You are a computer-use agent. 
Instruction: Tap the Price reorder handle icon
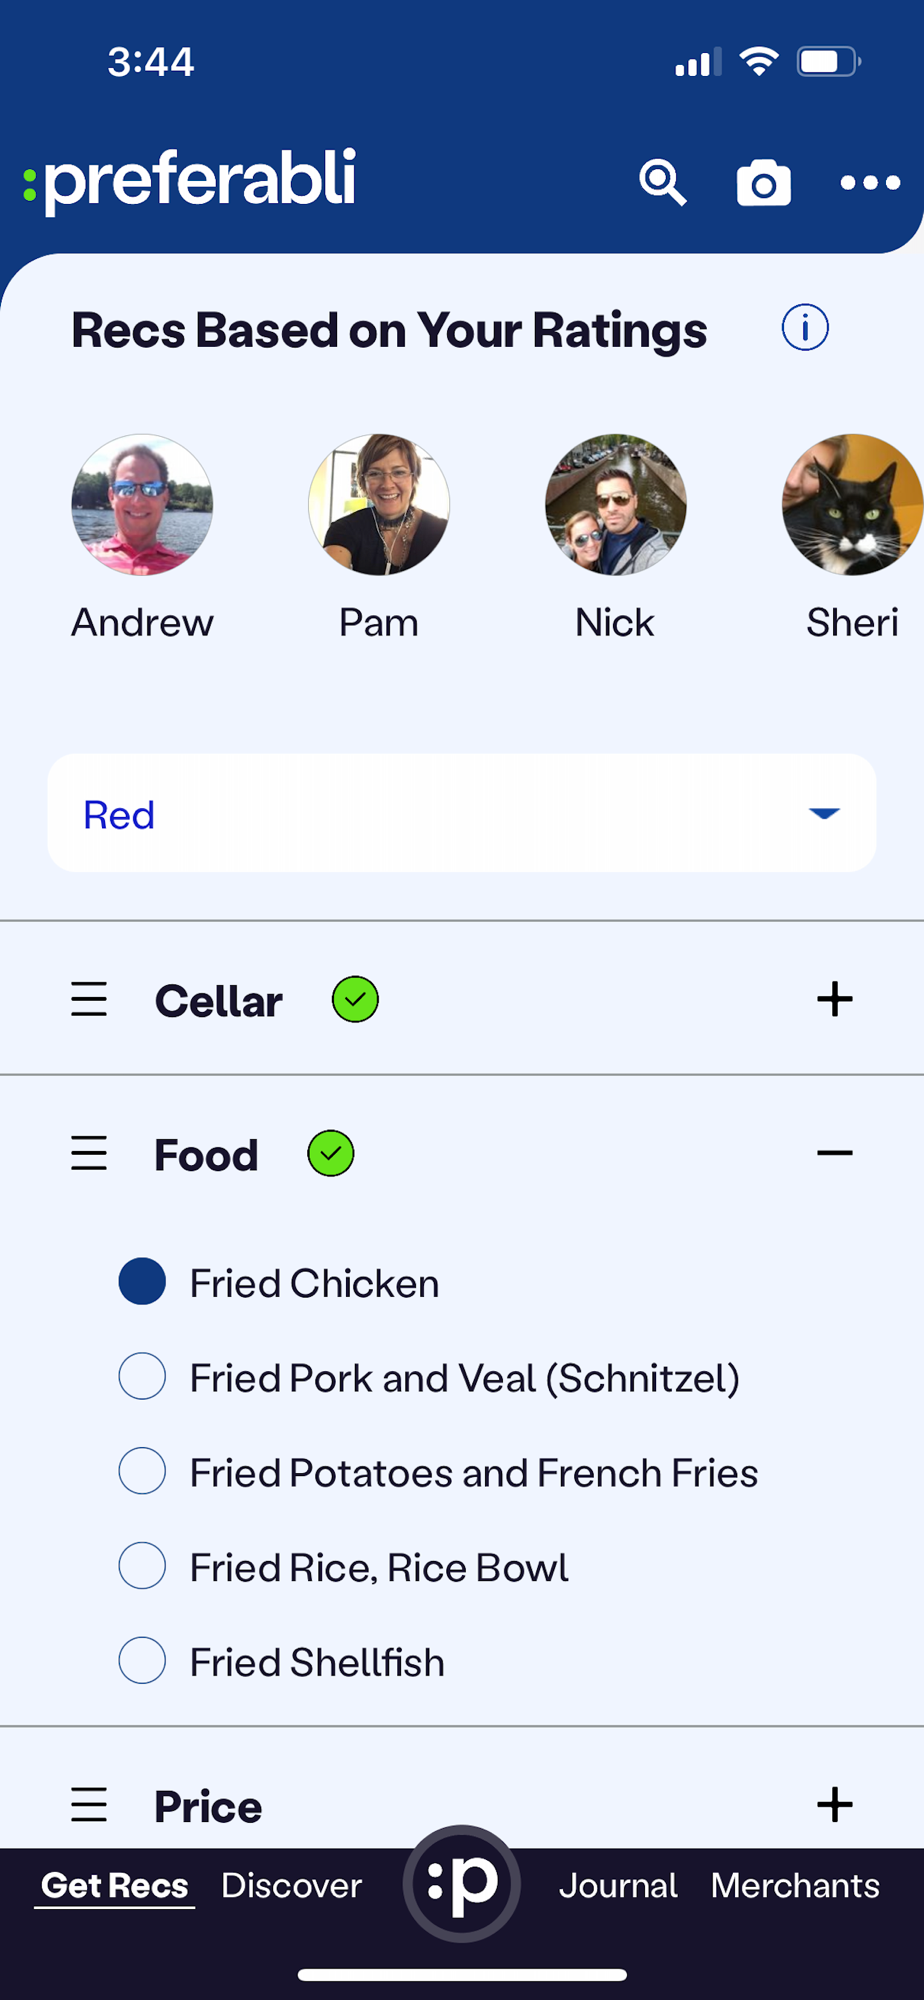pos(89,1805)
